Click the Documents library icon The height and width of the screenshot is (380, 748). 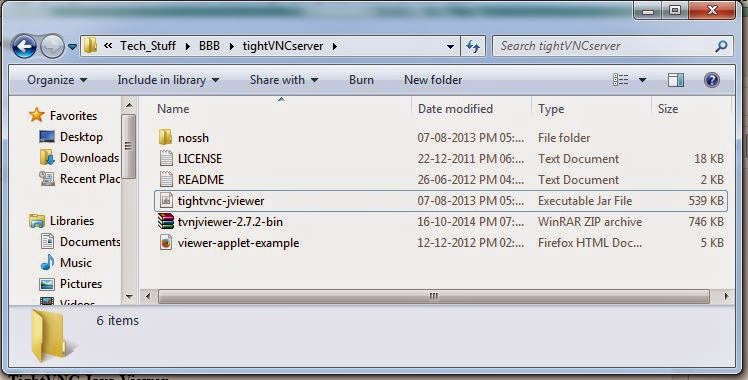(x=47, y=241)
